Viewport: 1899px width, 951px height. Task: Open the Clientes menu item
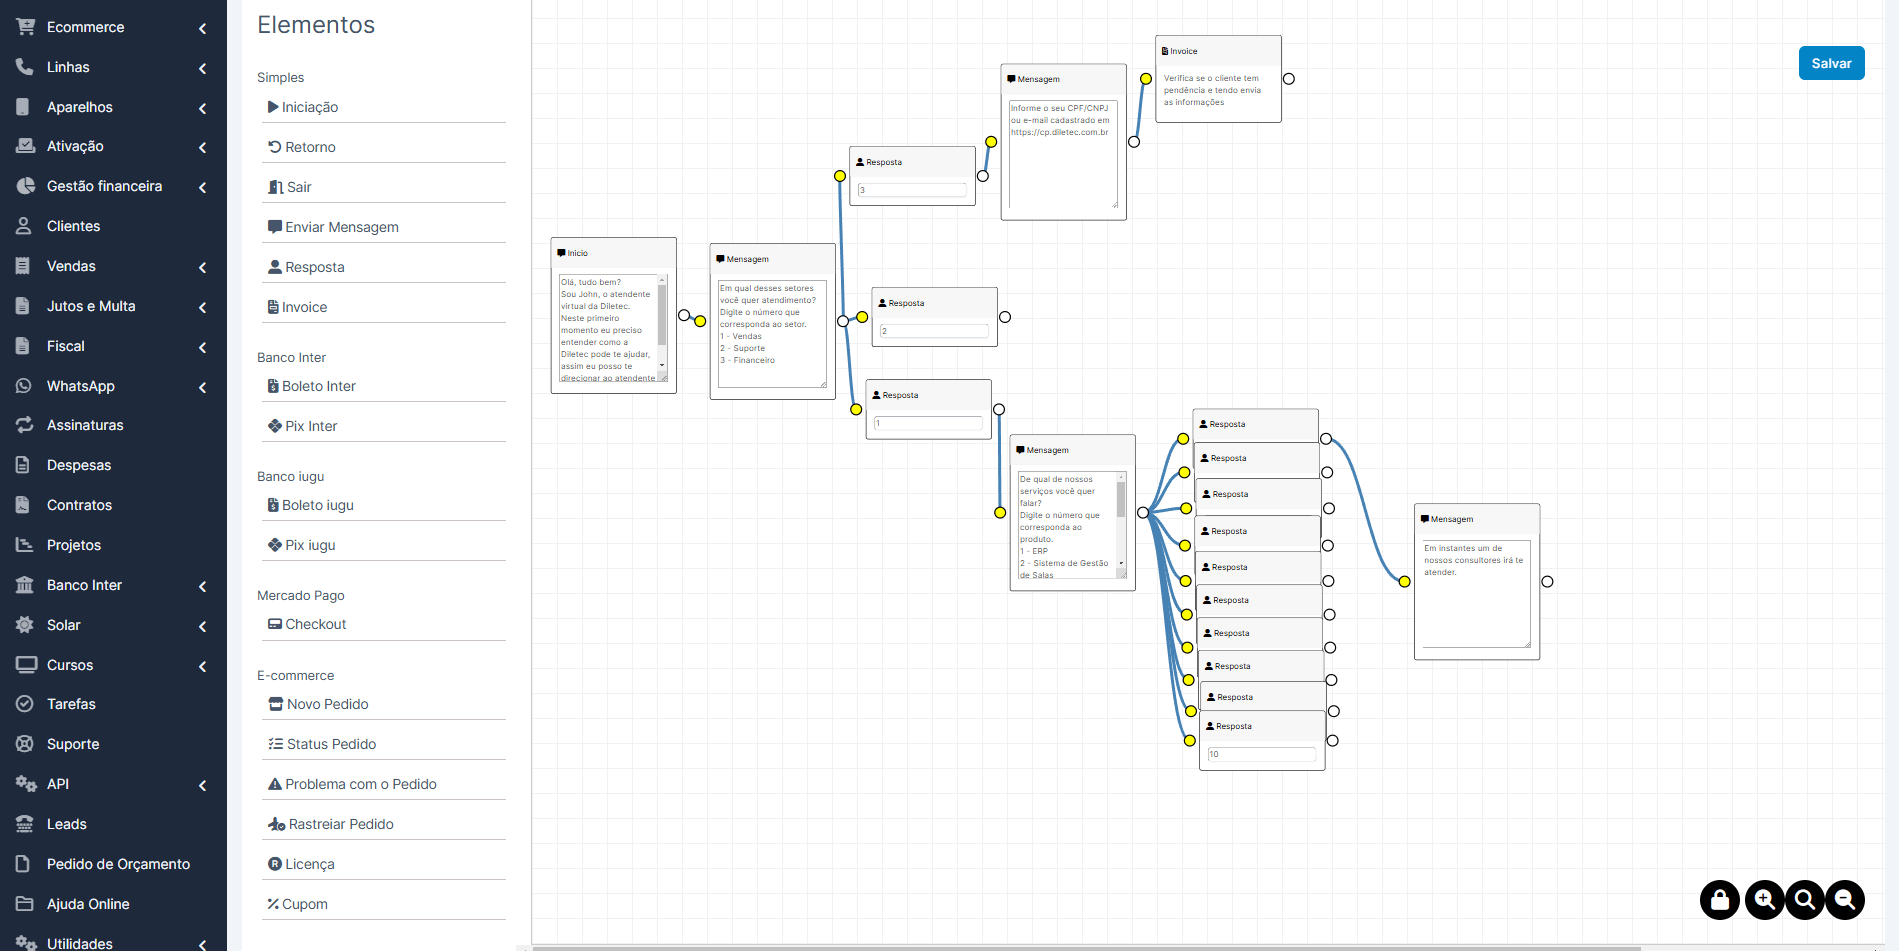pos(73,226)
